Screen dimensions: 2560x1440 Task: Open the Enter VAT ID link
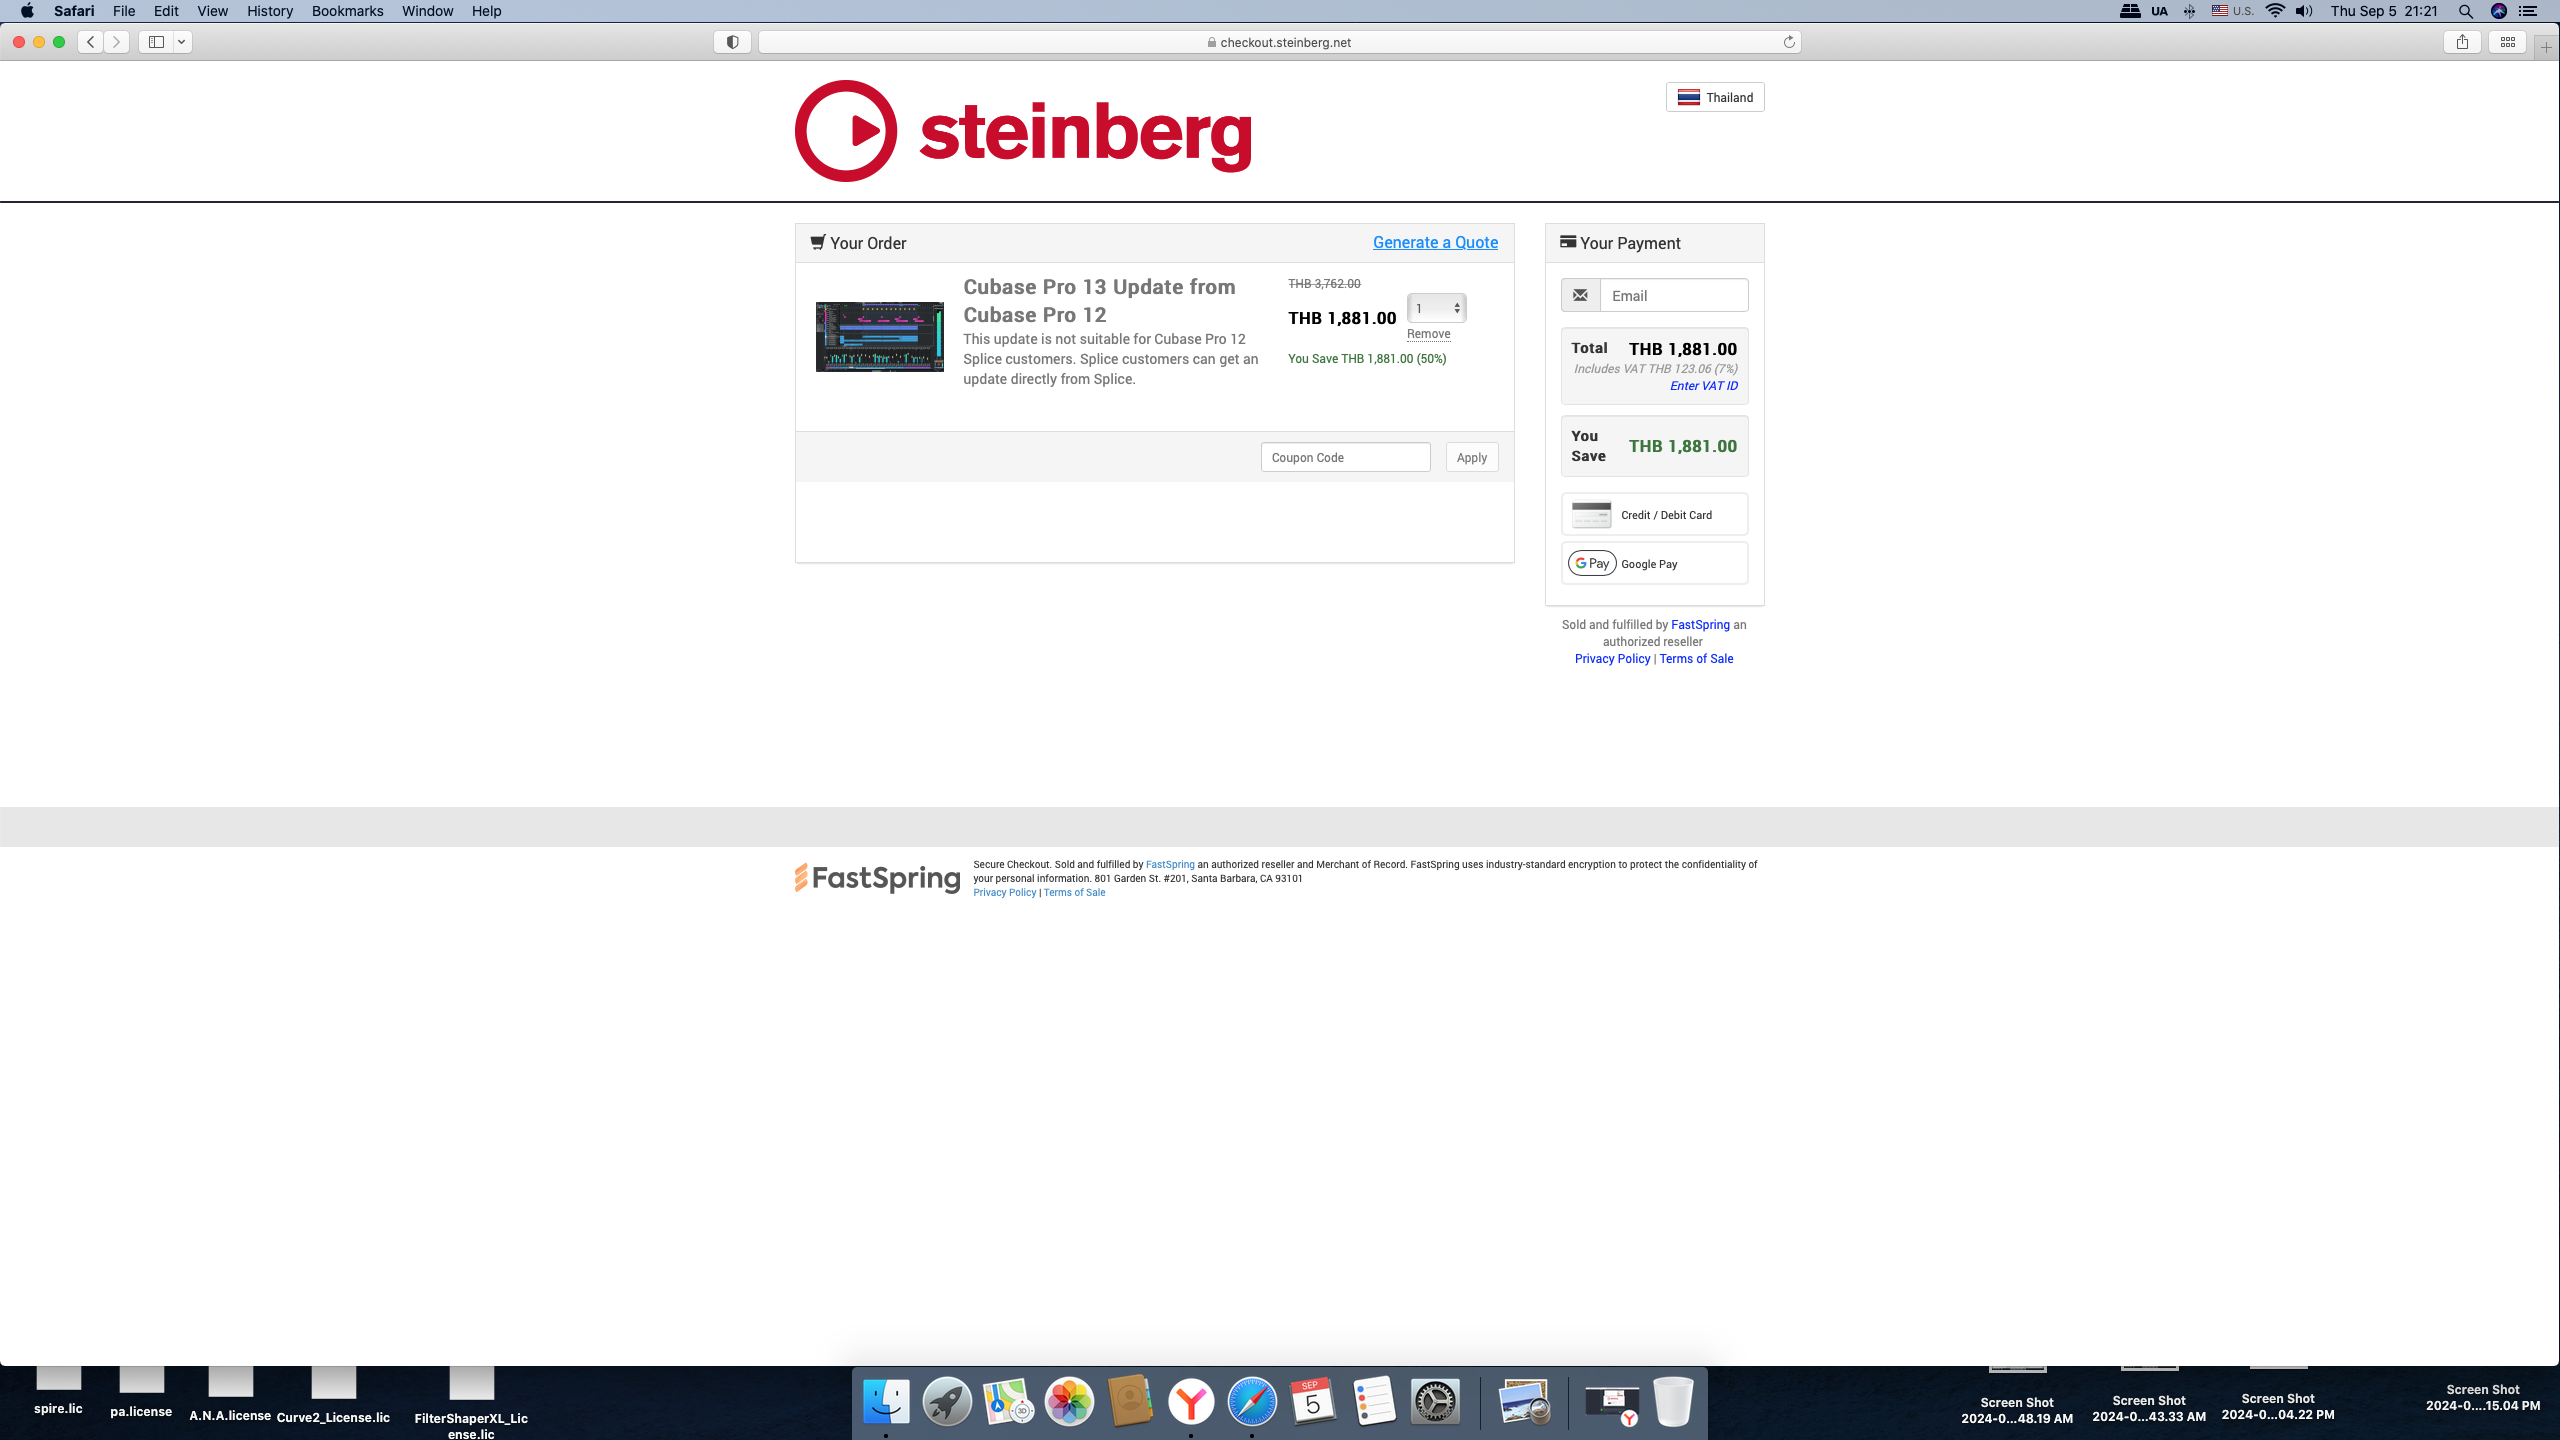(x=1703, y=386)
